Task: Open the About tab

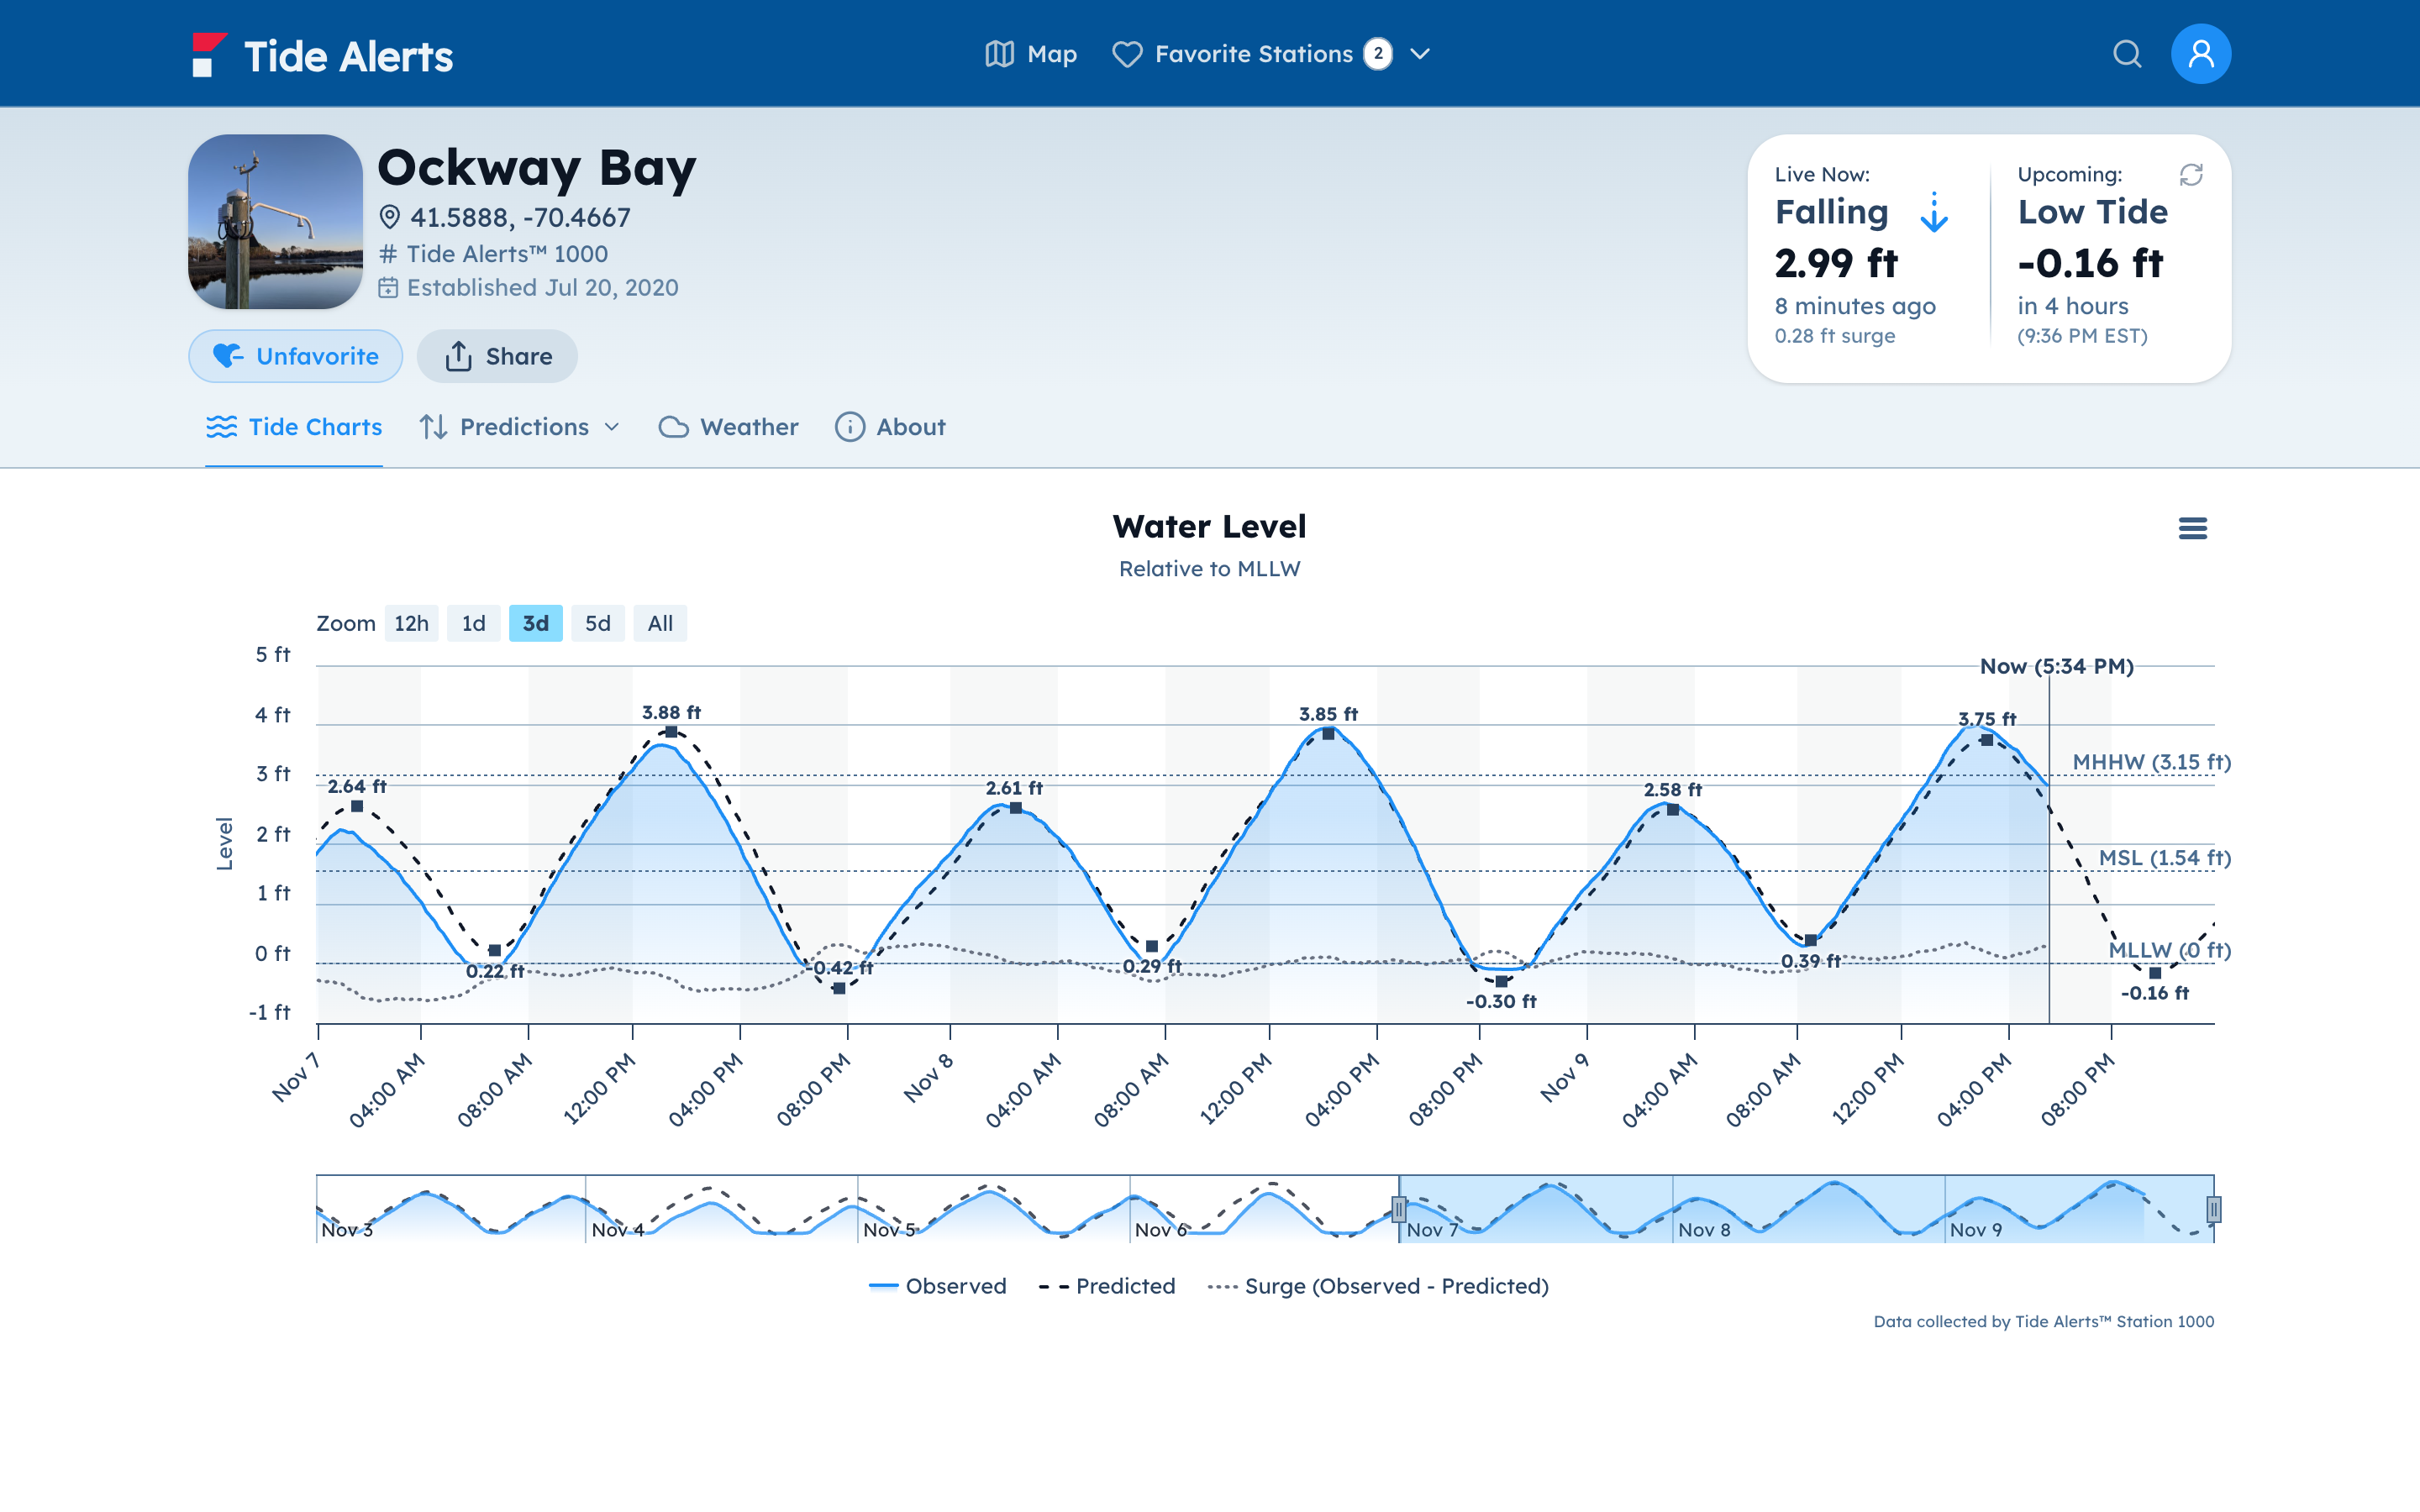Action: pyautogui.click(x=890, y=427)
